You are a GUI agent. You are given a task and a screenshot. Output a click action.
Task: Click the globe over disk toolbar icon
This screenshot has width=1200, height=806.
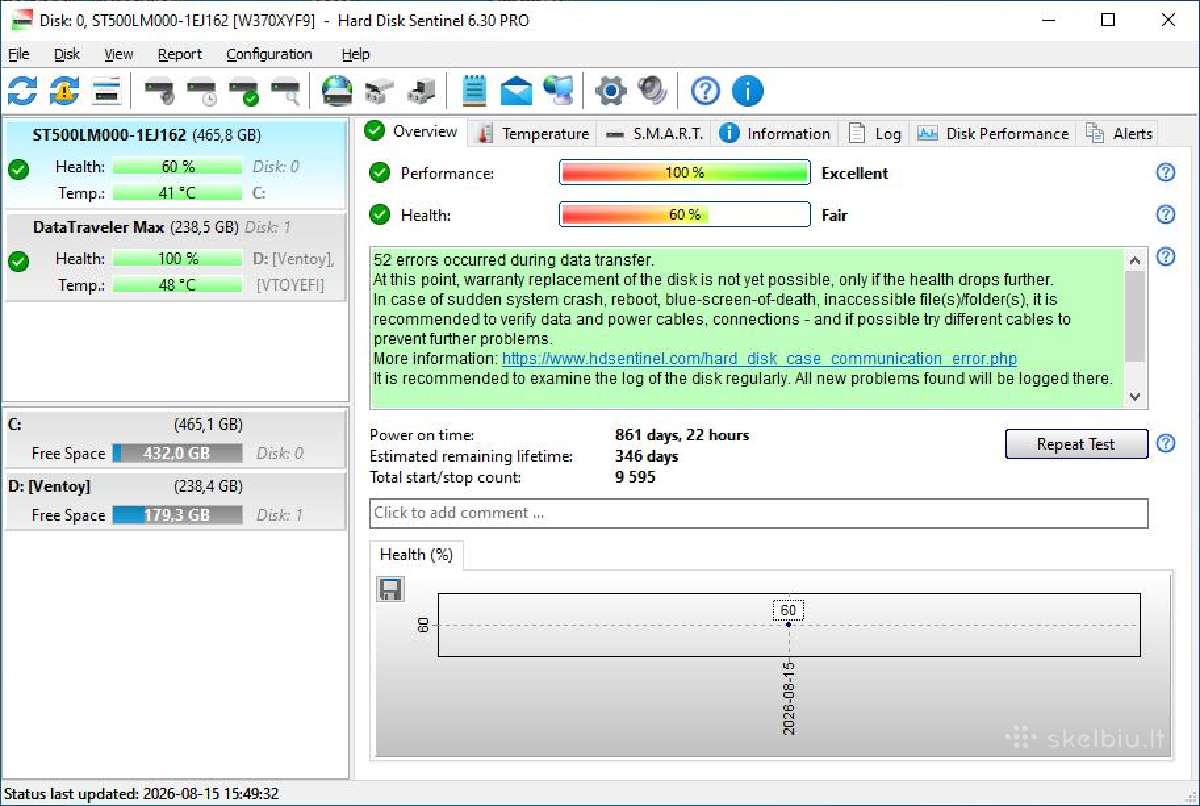pos(337,91)
